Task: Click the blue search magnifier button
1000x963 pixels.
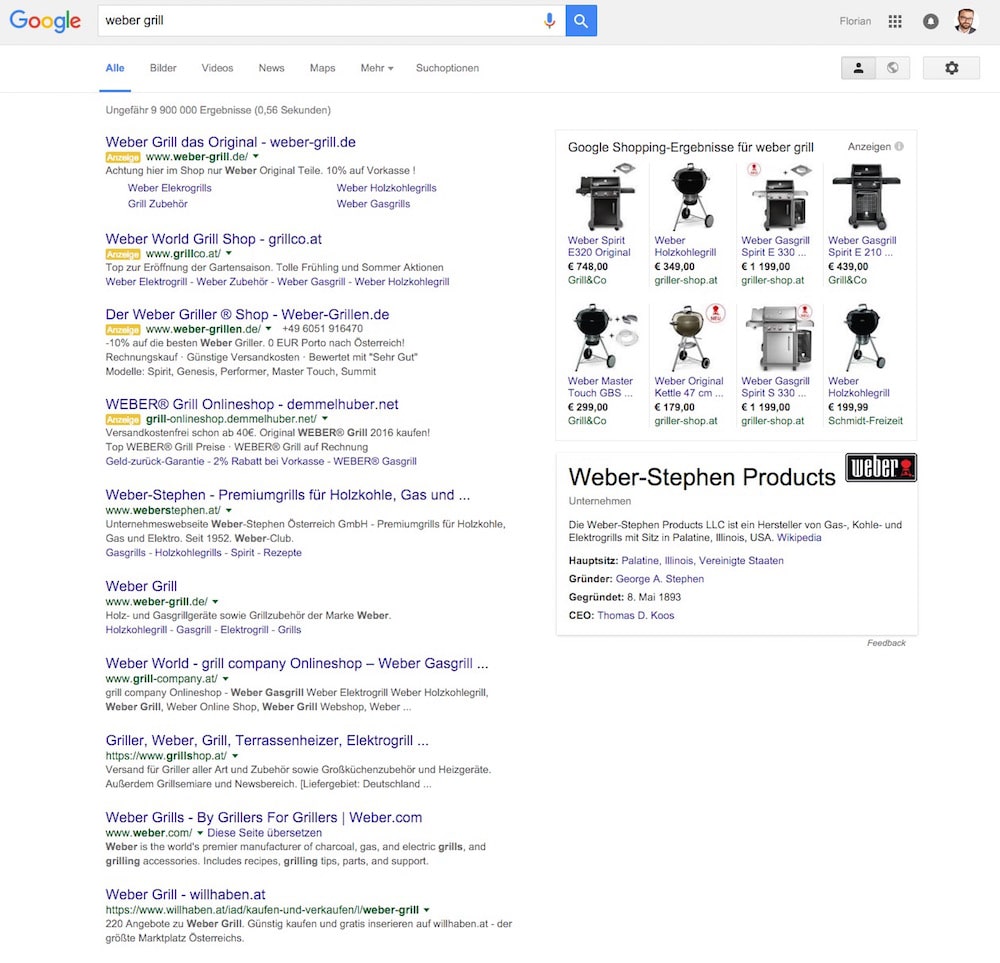Action: [x=581, y=20]
